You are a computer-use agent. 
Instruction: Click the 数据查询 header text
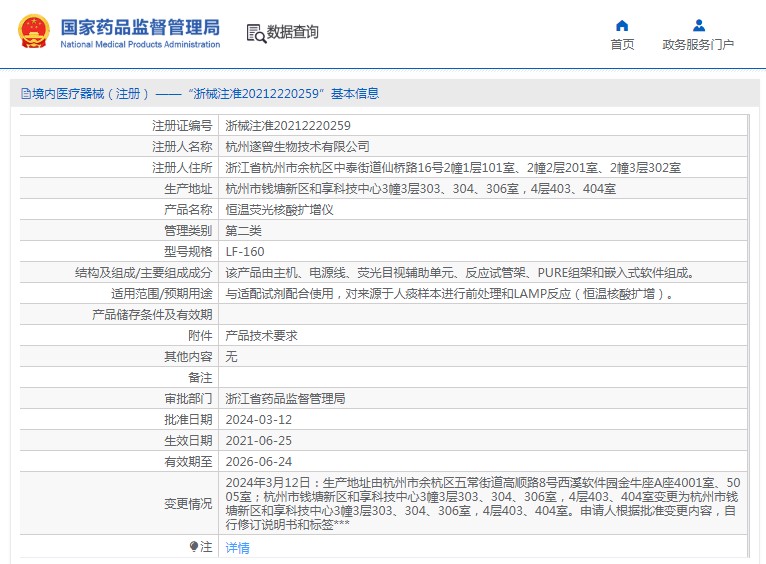point(293,32)
